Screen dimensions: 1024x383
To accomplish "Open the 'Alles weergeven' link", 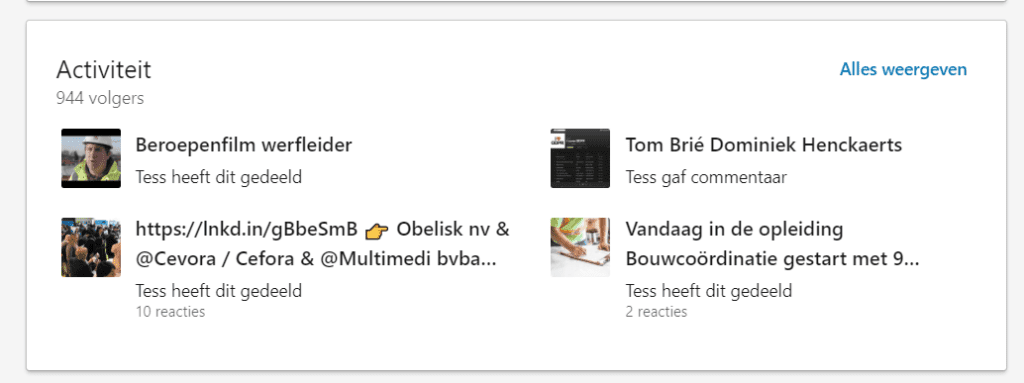I will (903, 69).
